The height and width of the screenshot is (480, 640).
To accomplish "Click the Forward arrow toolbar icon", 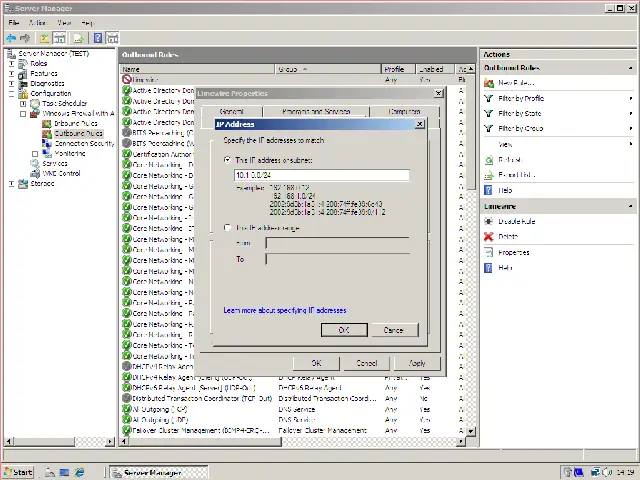I will point(25,38).
